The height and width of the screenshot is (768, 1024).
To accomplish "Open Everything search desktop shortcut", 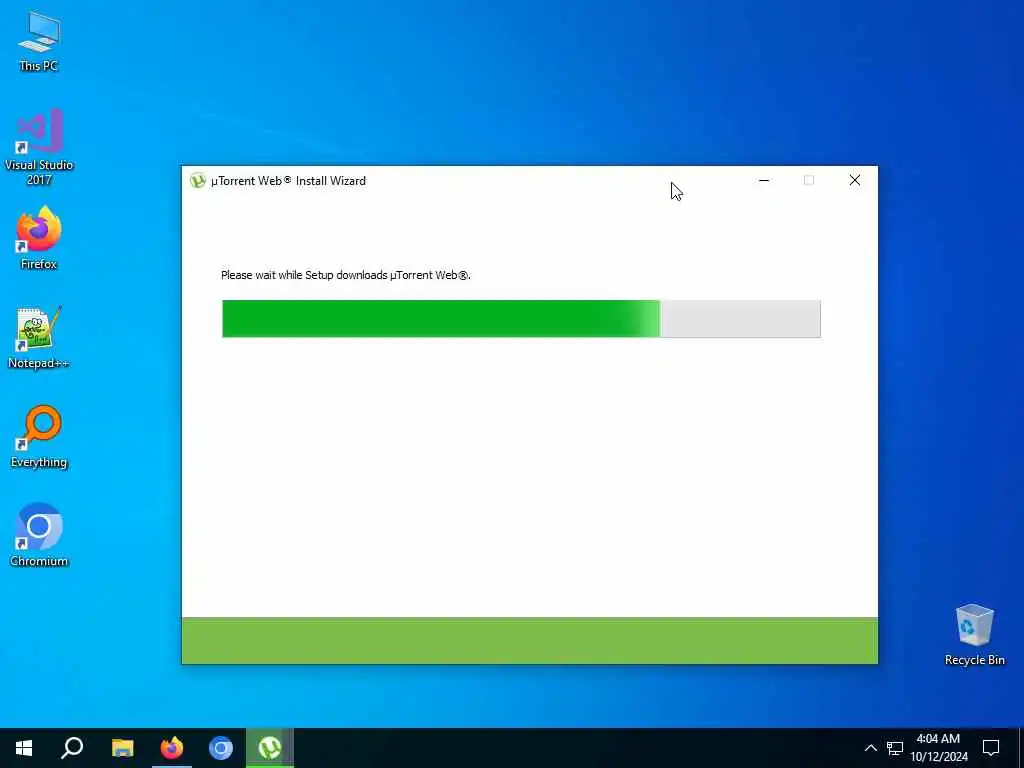I will click(39, 436).
